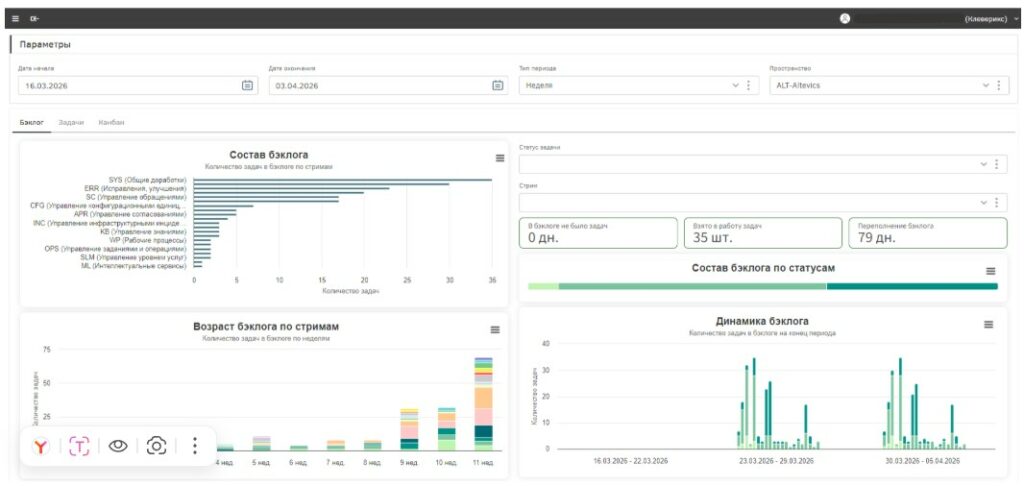Click the Дата начала date input field
The image size is (1024, 486).
pyautogui.click(x=138, y=85)
